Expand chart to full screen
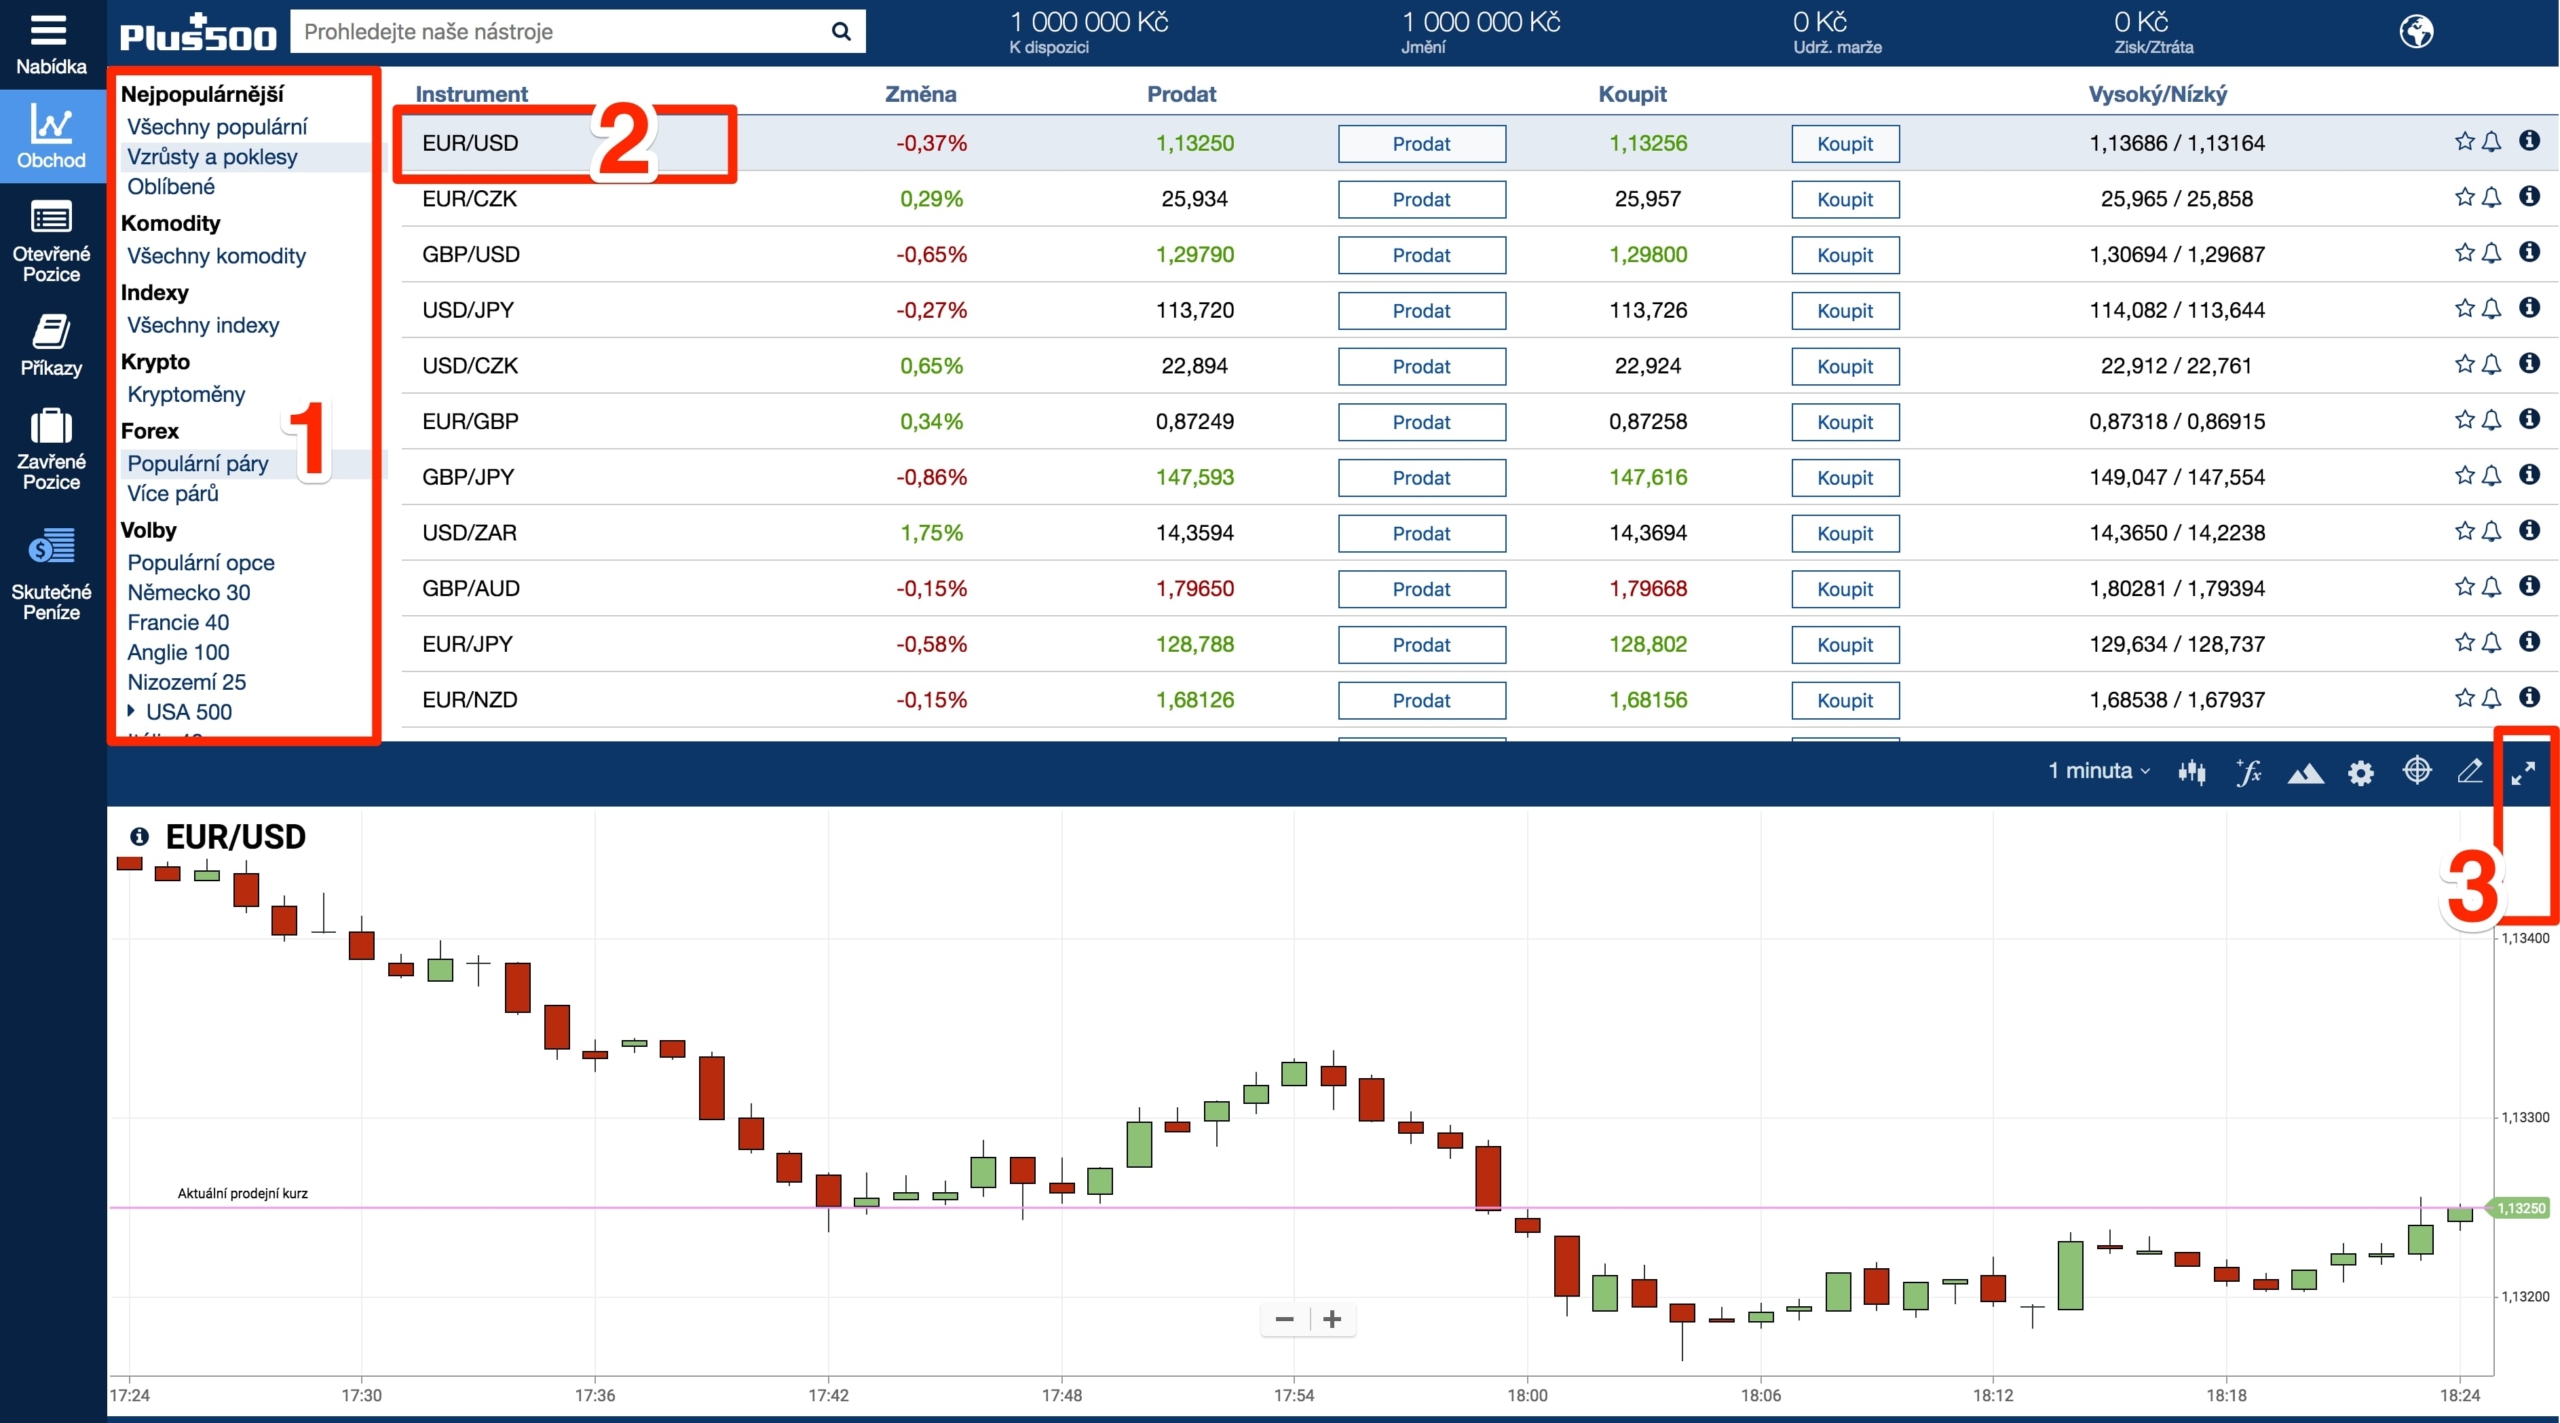2560x1423 pixels. click(x=2523, y=772)
